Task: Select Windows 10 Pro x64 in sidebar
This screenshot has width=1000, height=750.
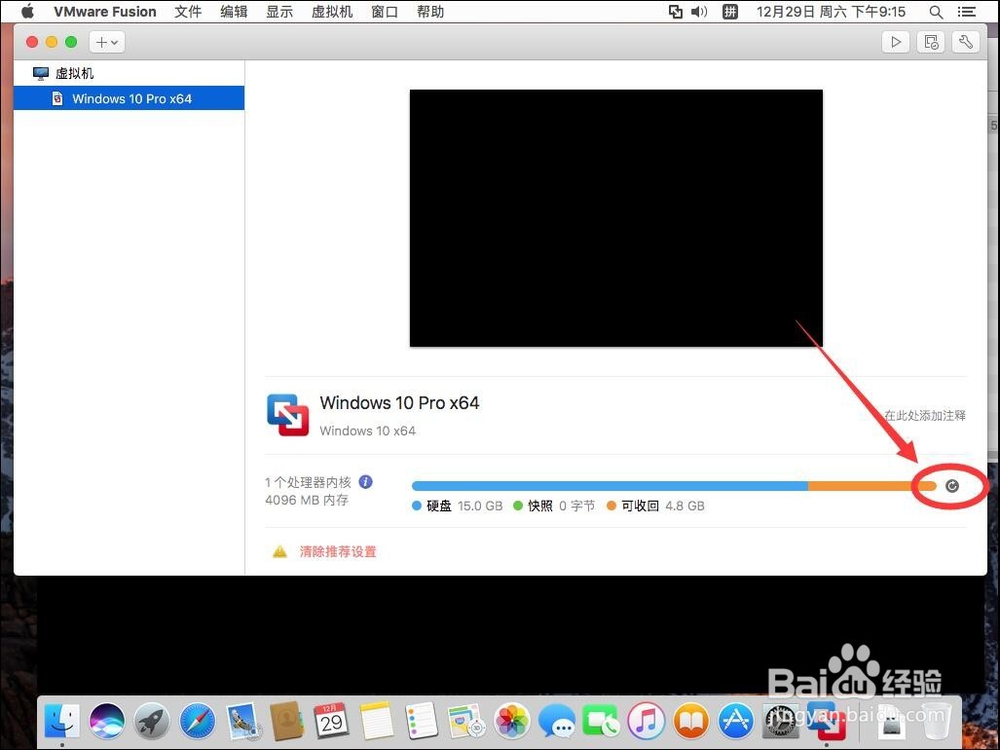Action: coord(129,99)
